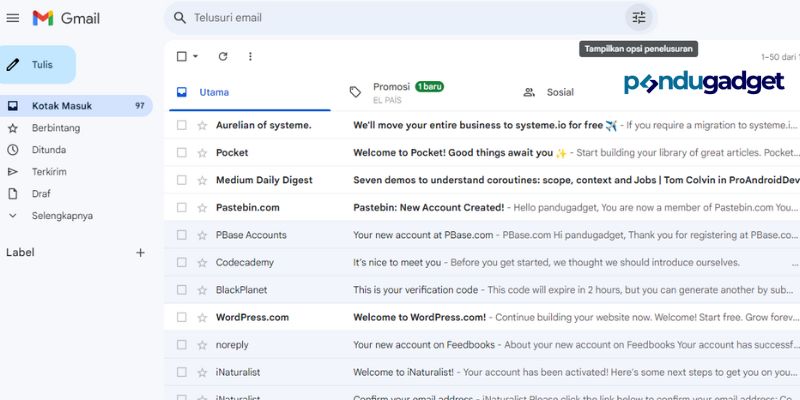Show search options filter icon
Image resolution: width=800 pixels, height=400 pixels.
point(639,18)
